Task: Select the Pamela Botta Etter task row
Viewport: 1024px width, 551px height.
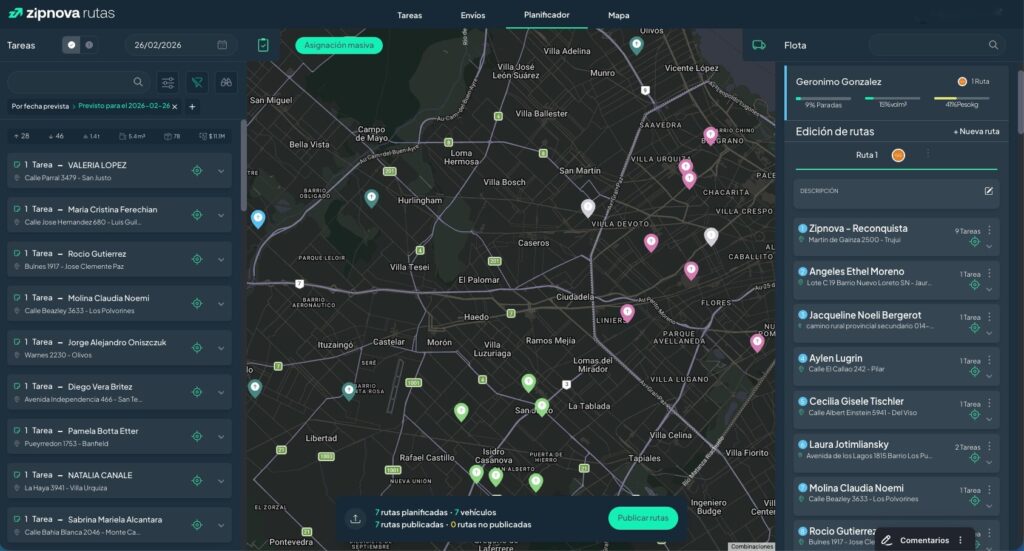Action: click(x=120, y=437)
